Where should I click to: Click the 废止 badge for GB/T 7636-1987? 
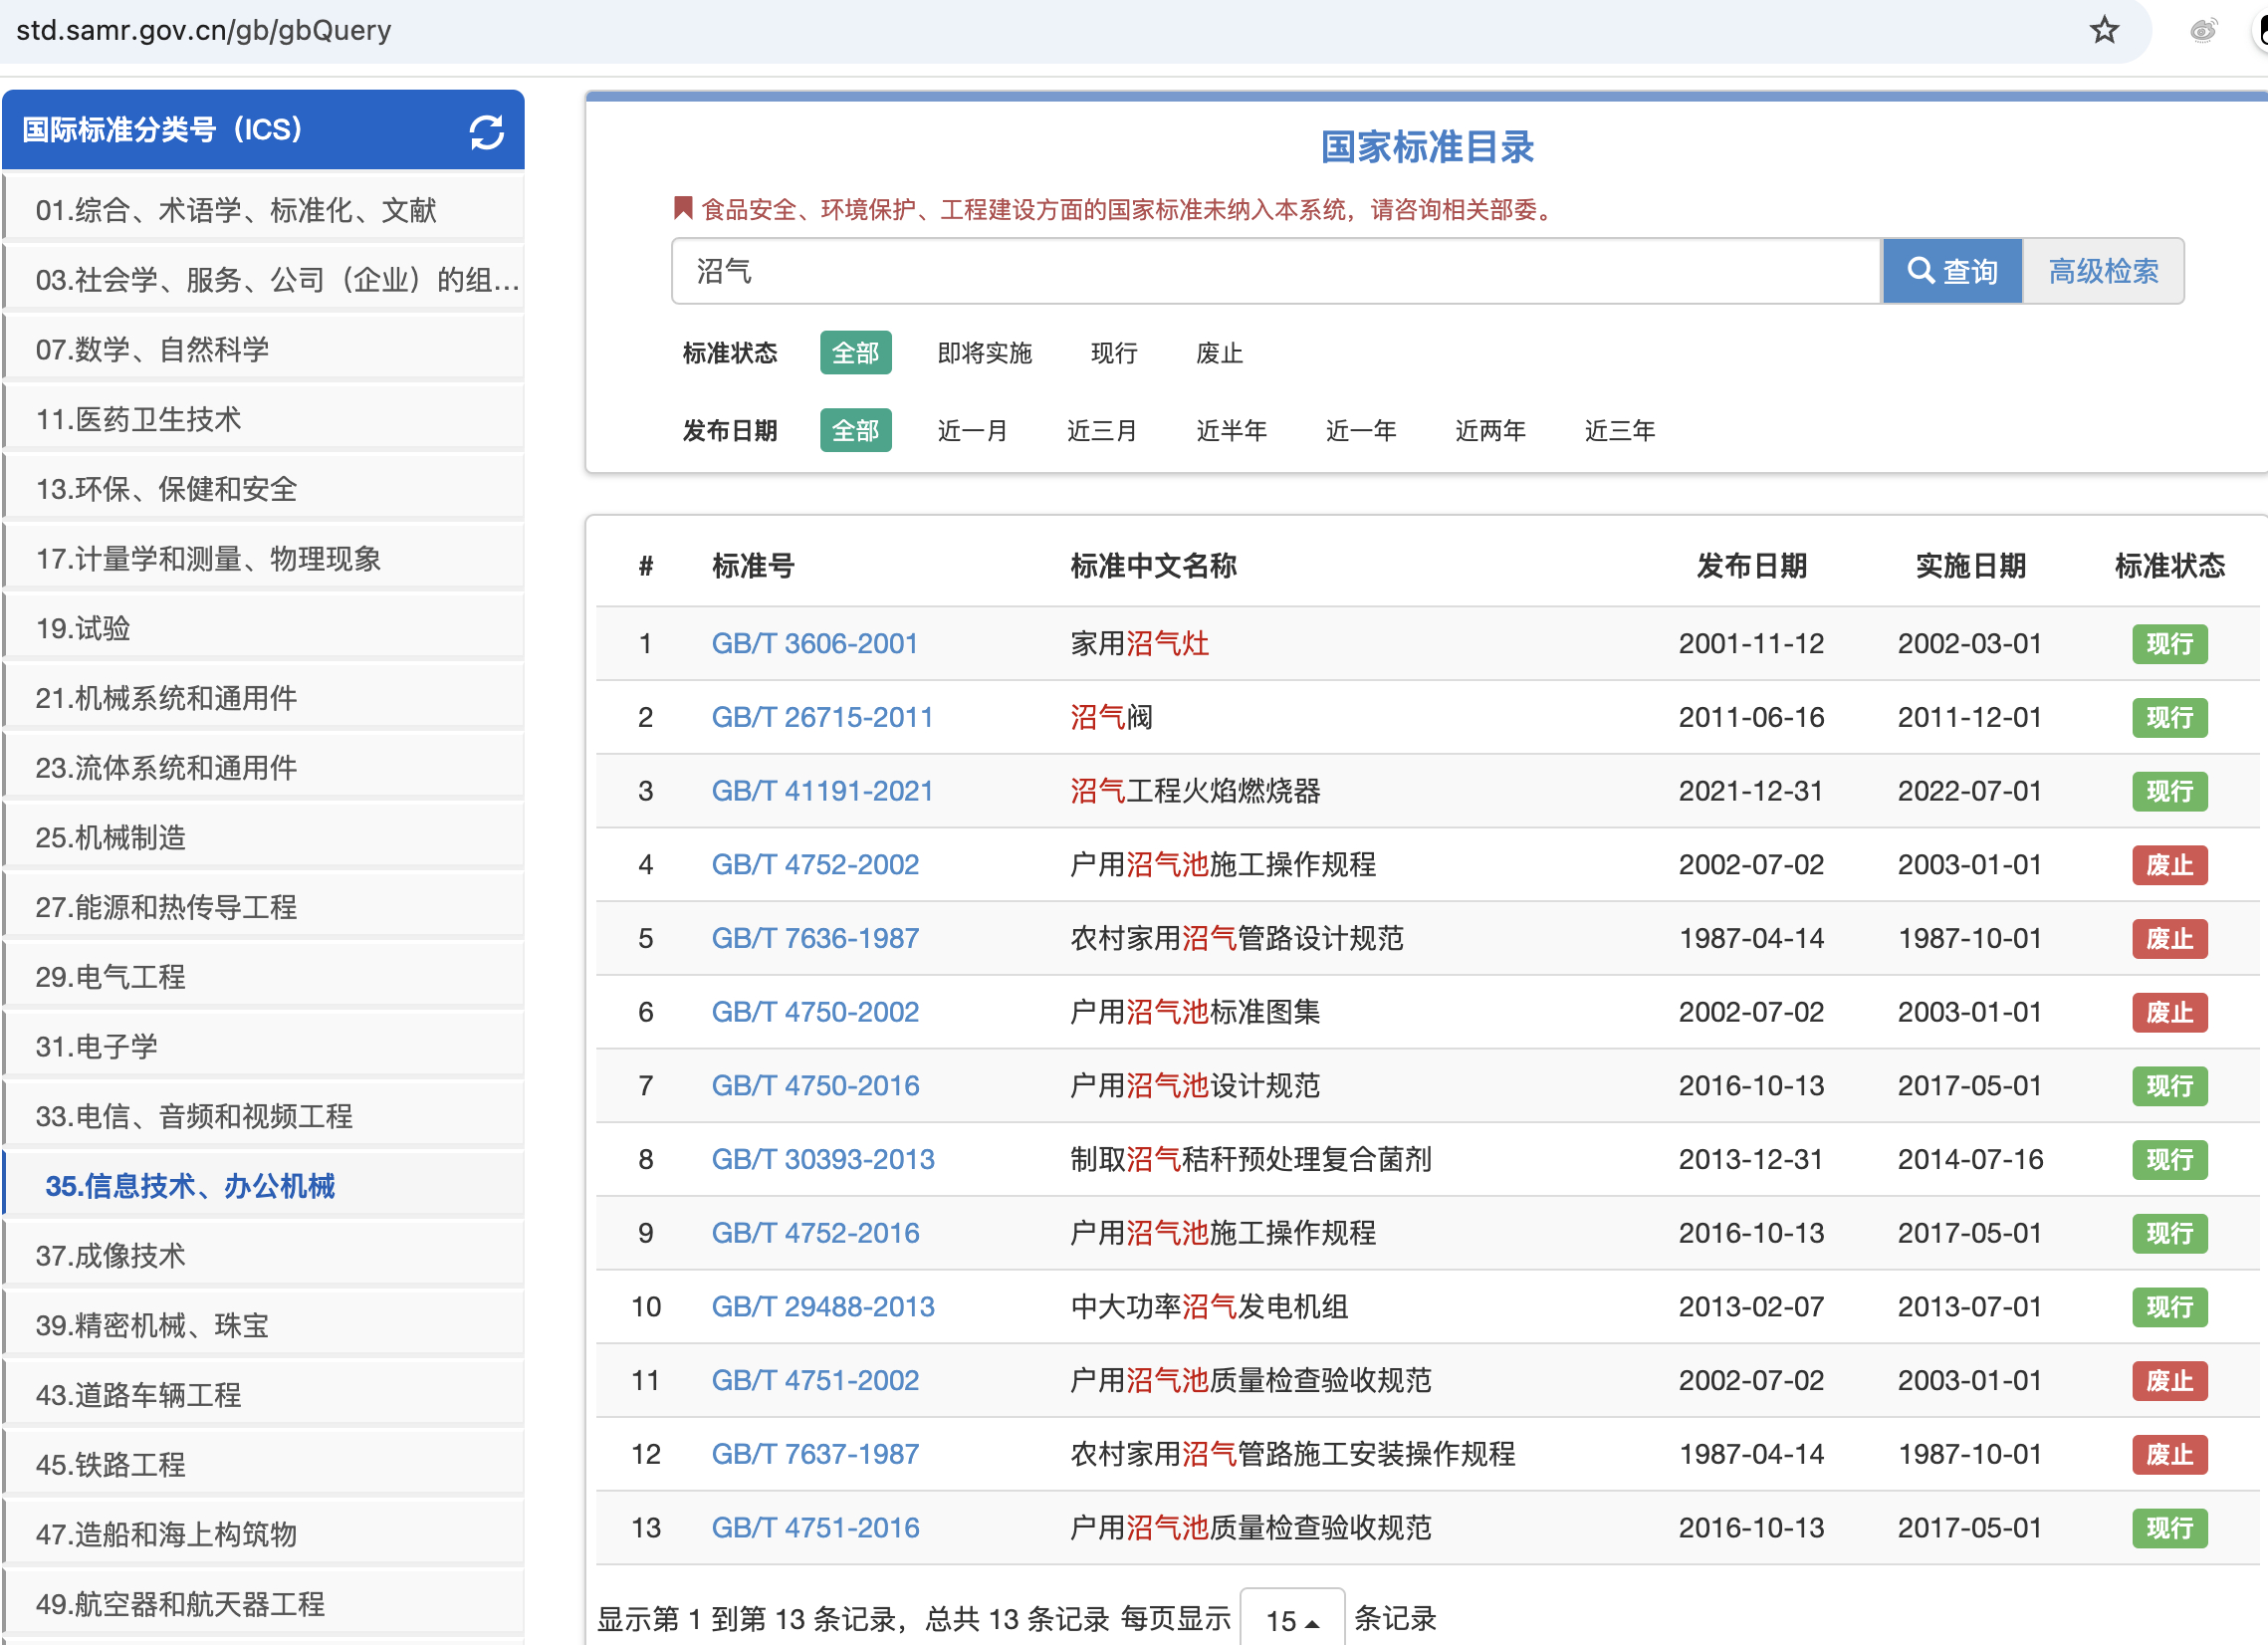2169,939
